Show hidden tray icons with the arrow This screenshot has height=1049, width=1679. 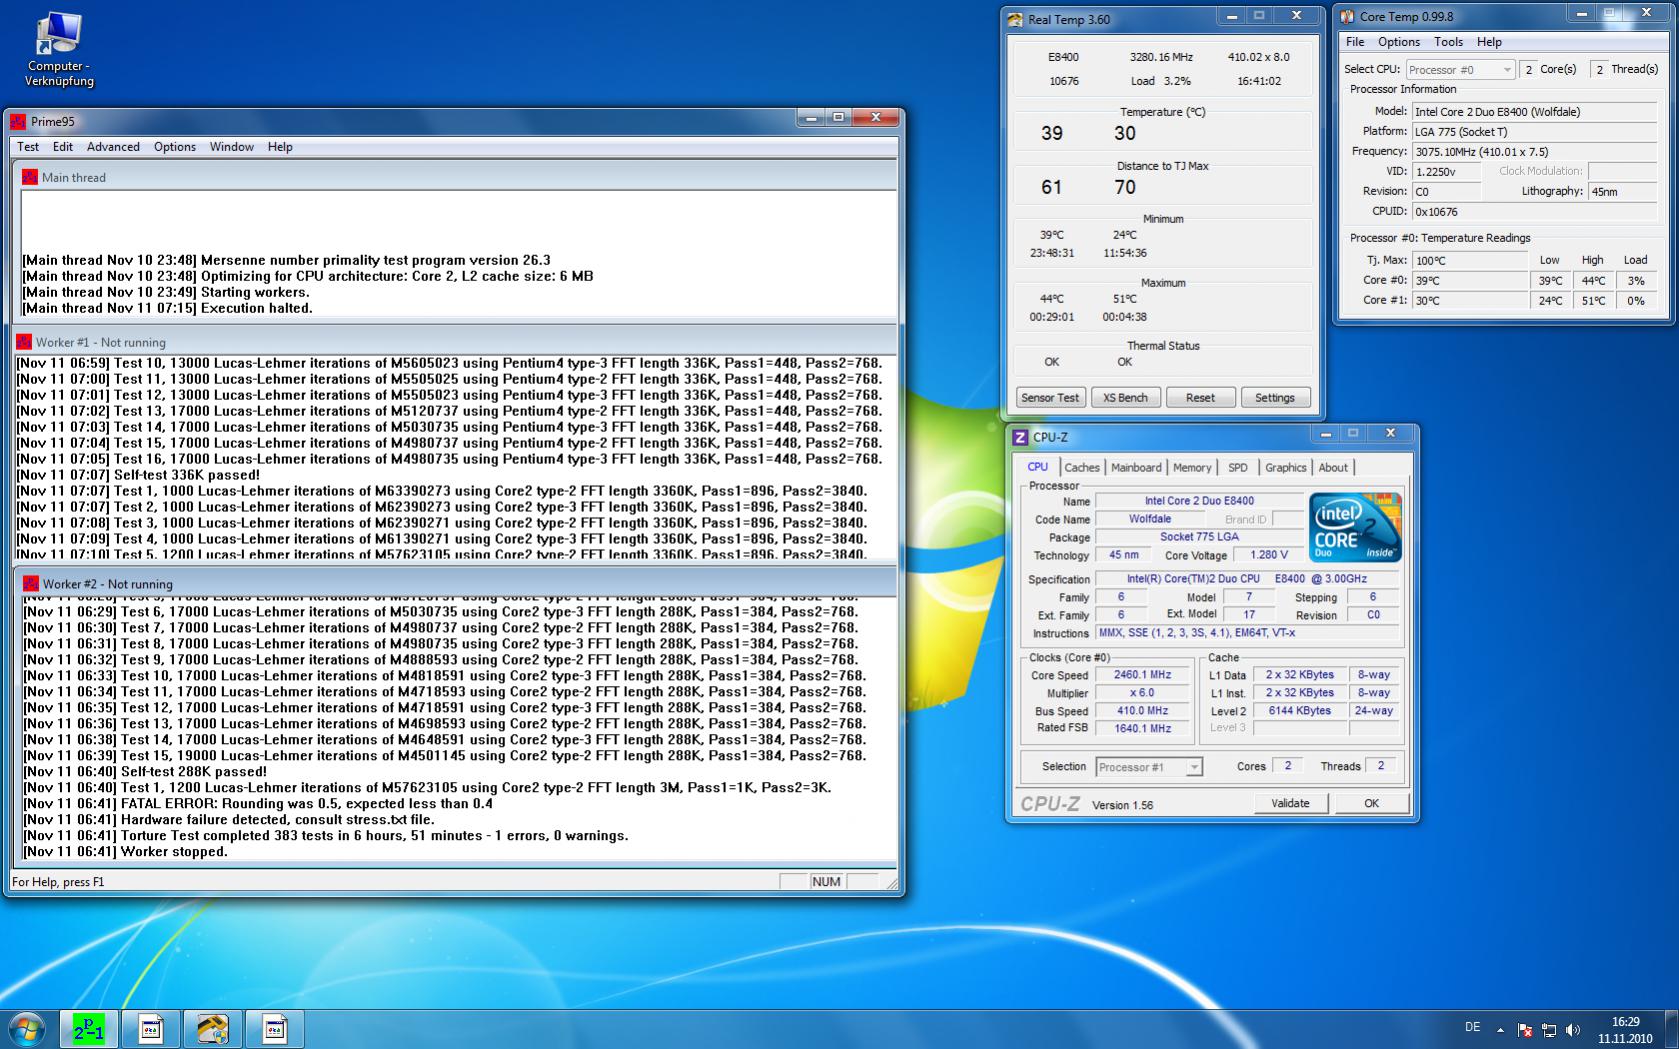click(x=1500, y=1029)
